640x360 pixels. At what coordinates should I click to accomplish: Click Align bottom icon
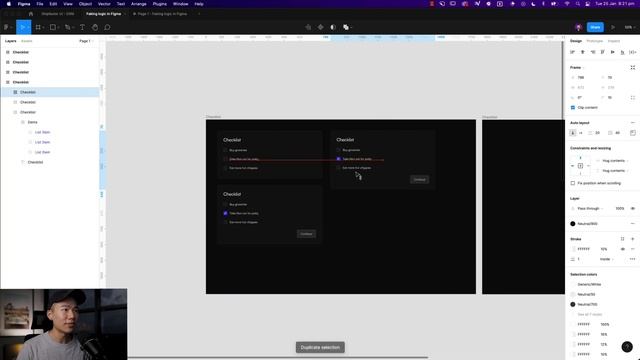pos(622,52)
